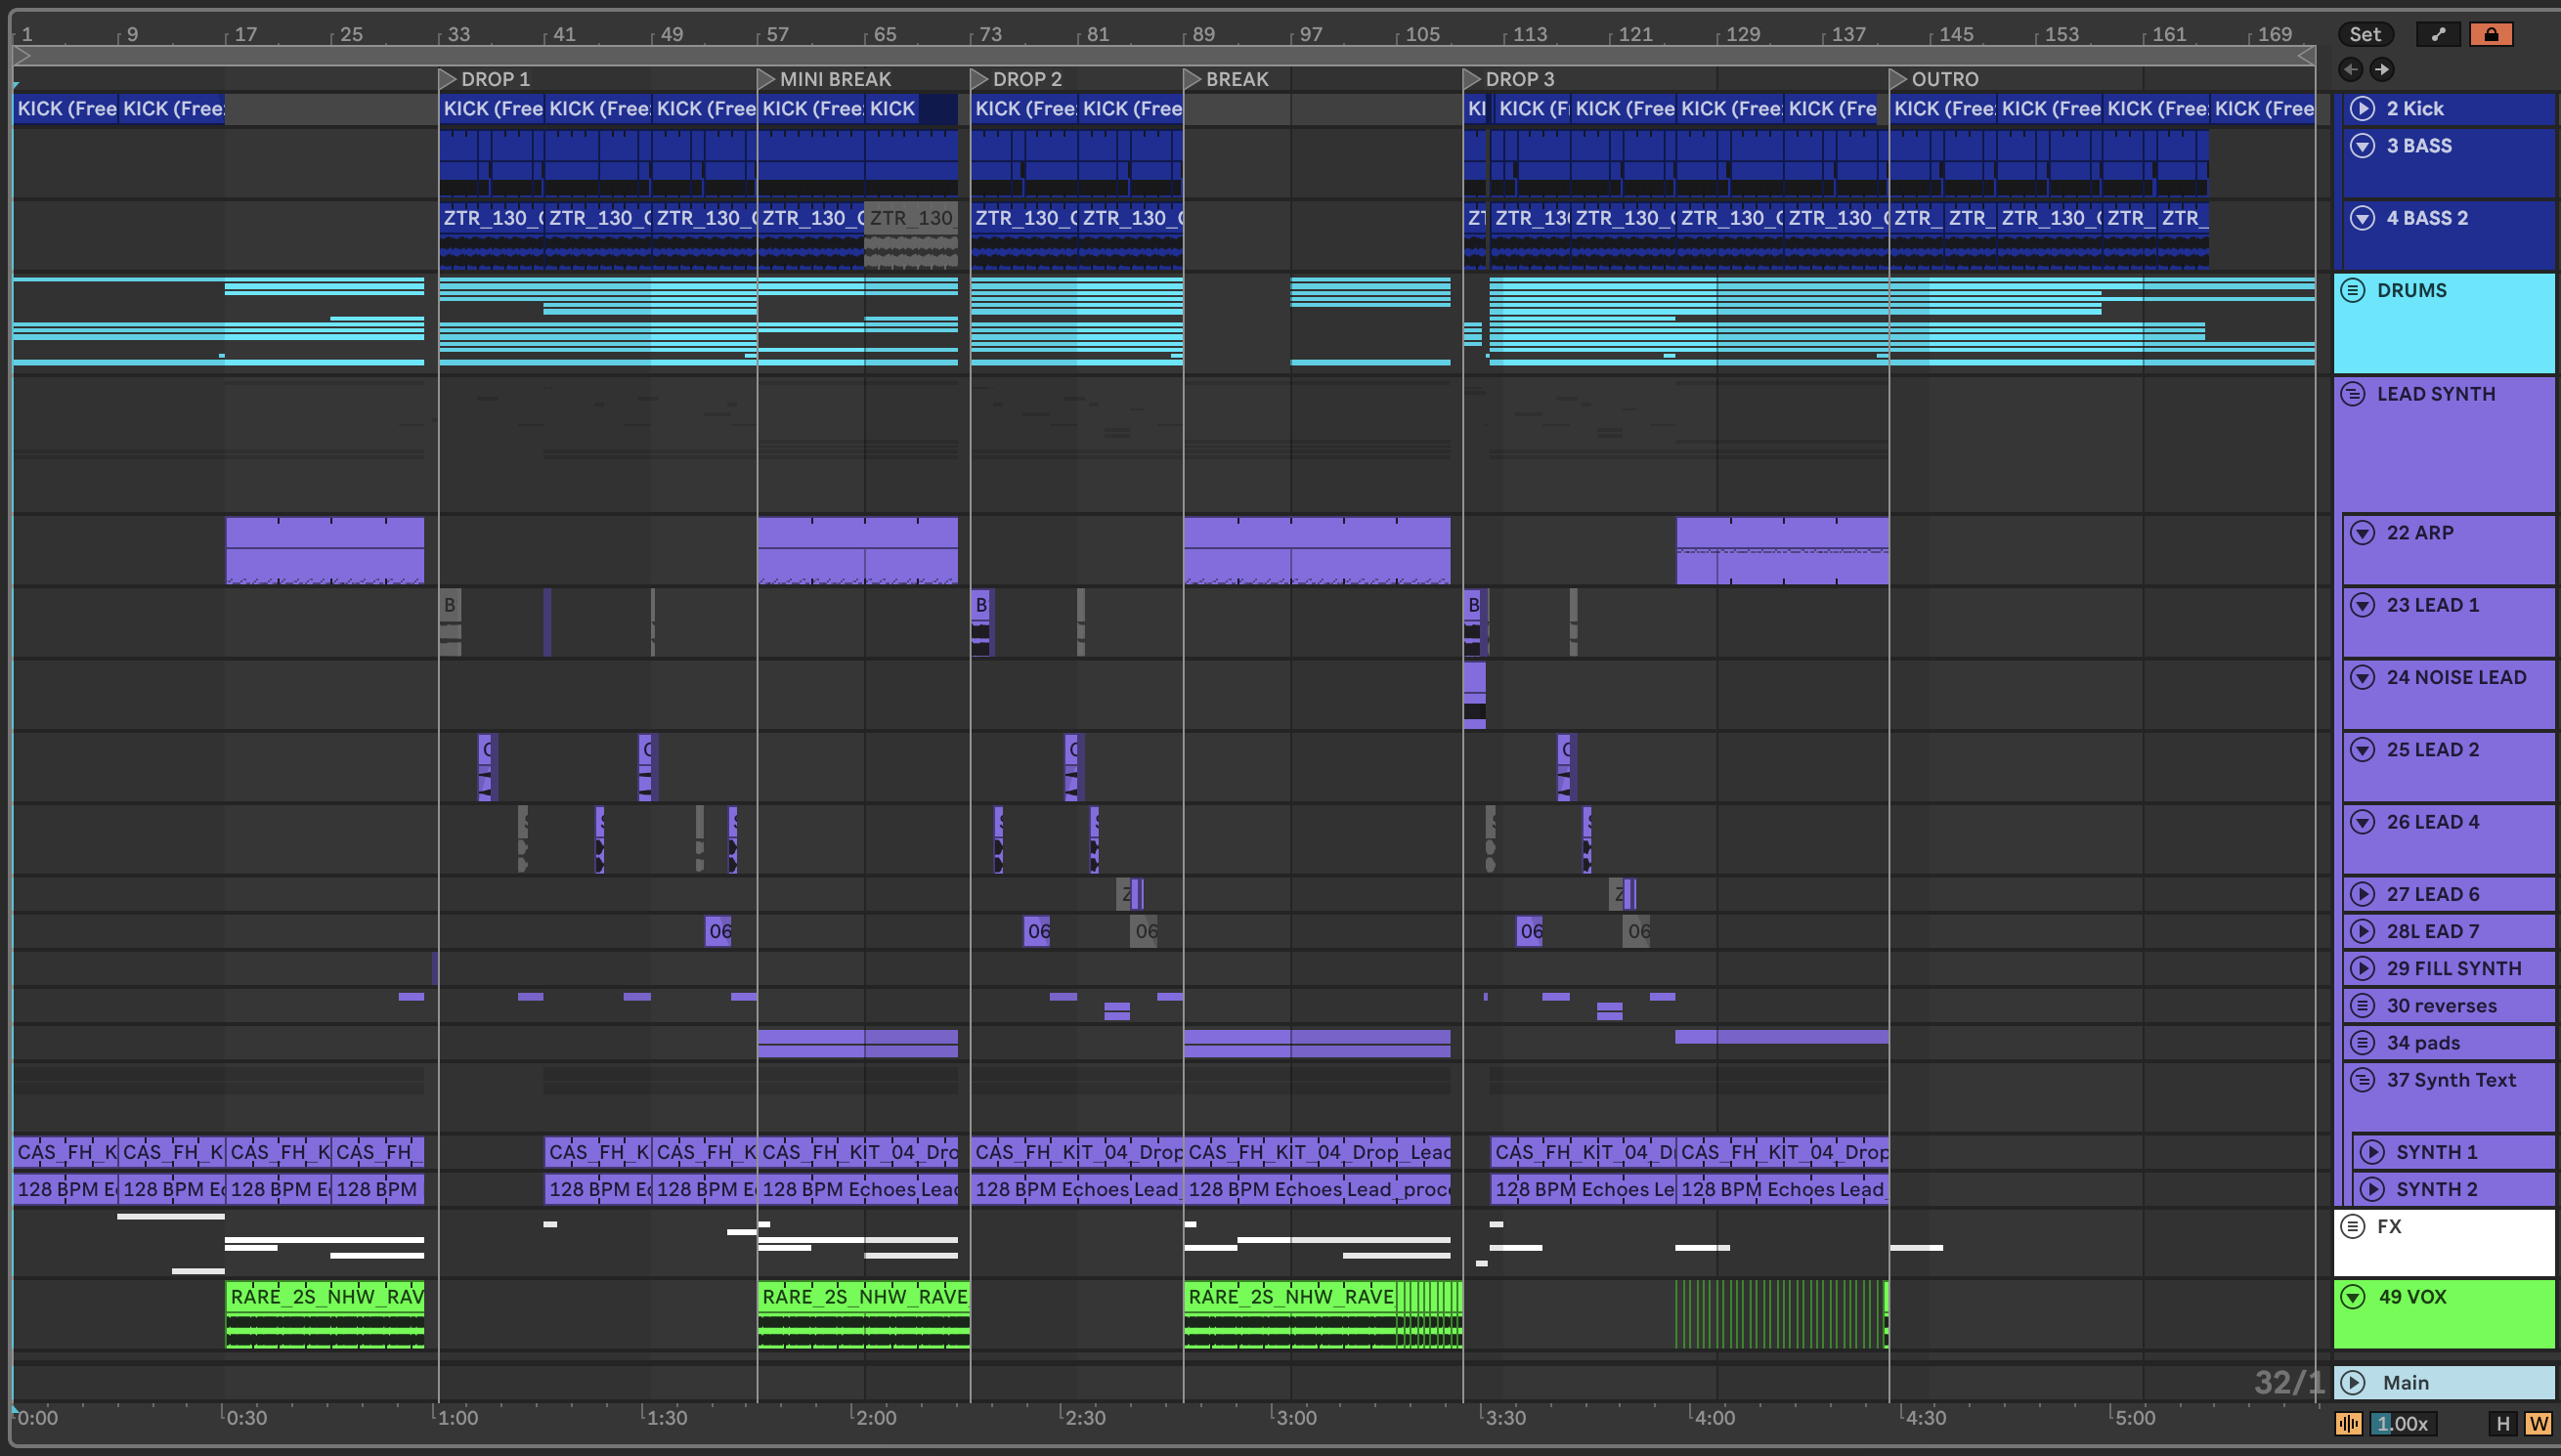Select the MINI BREAK locator

point(766,78)
